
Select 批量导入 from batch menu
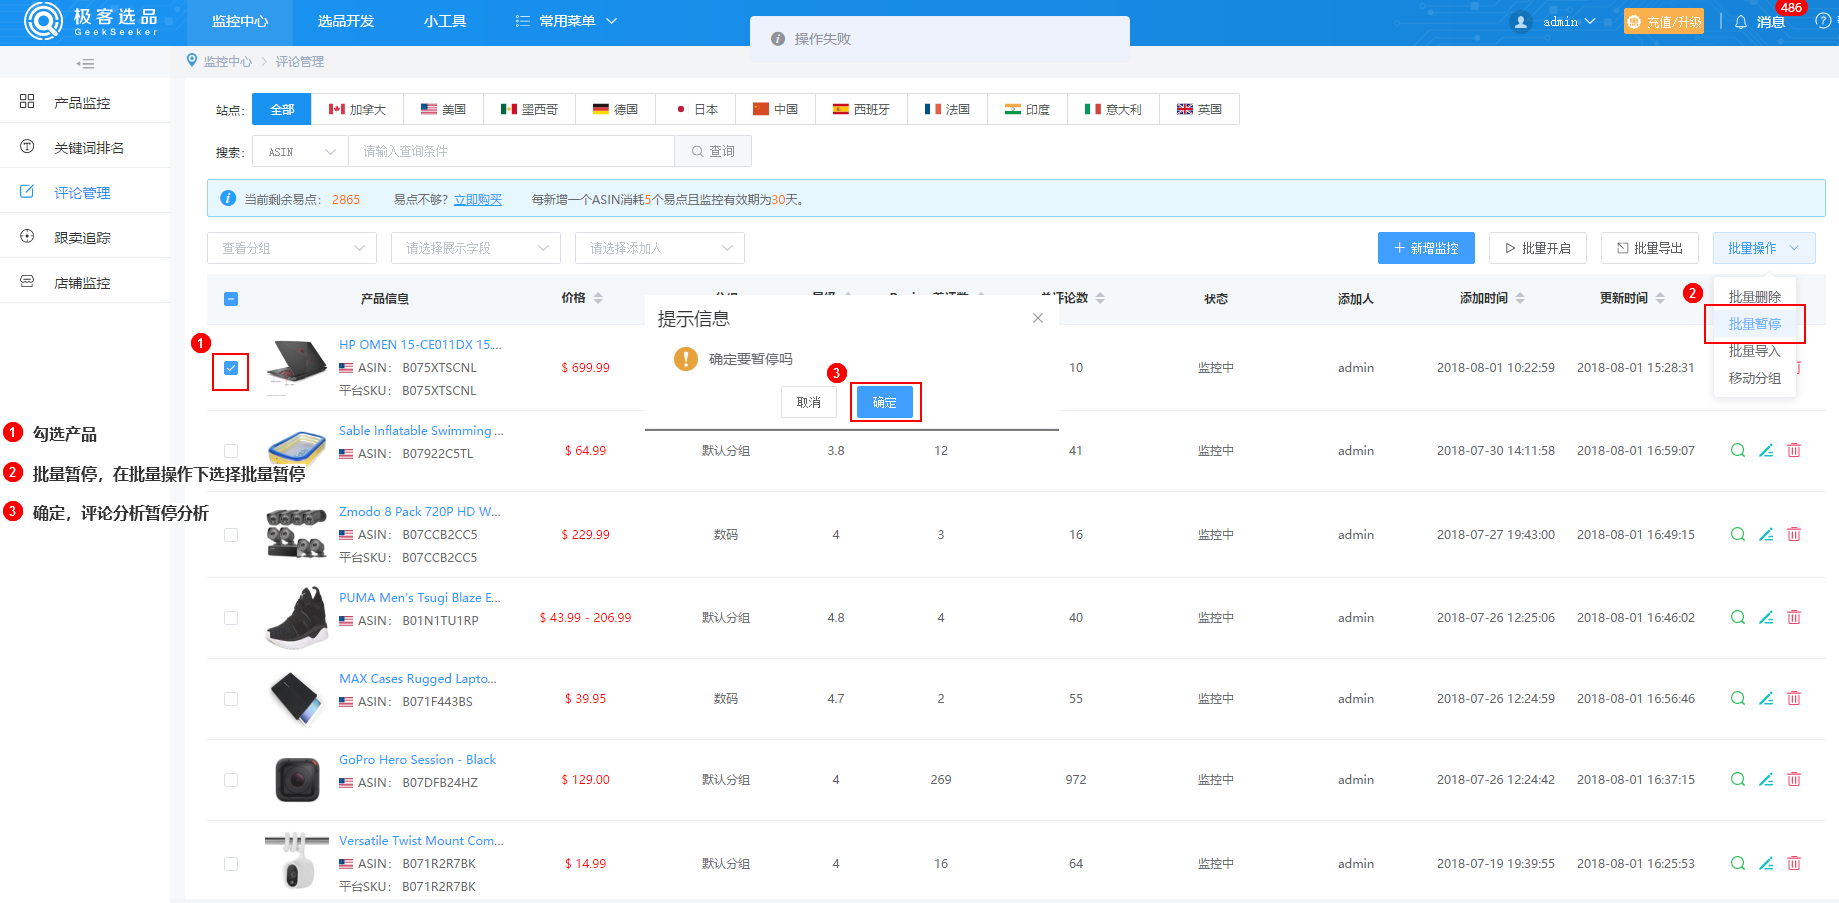point(1755,351)
